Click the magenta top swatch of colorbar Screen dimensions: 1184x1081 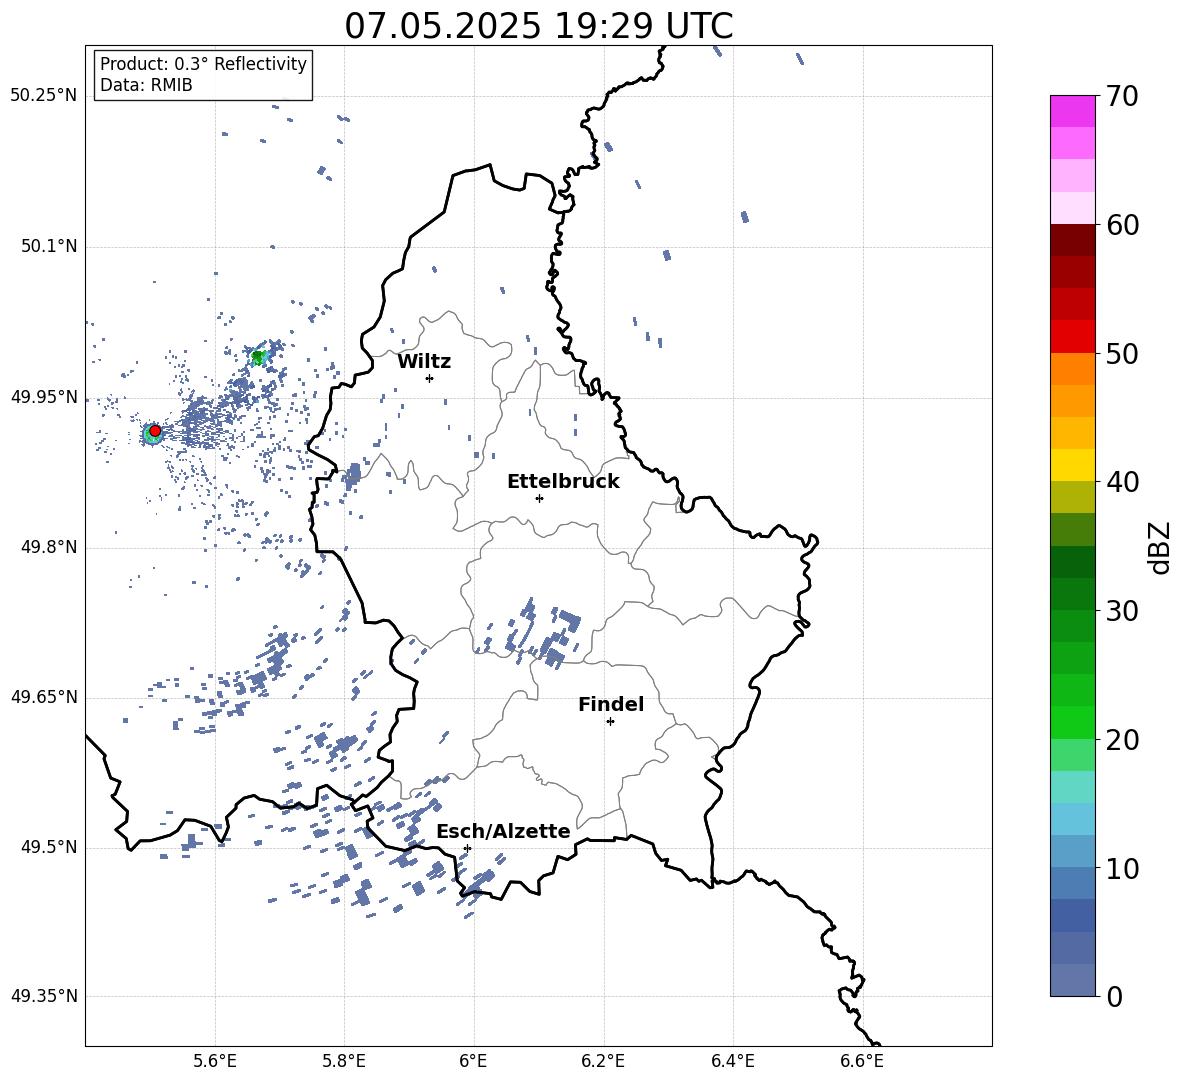pyautogui.click(x=1072, y=111)
